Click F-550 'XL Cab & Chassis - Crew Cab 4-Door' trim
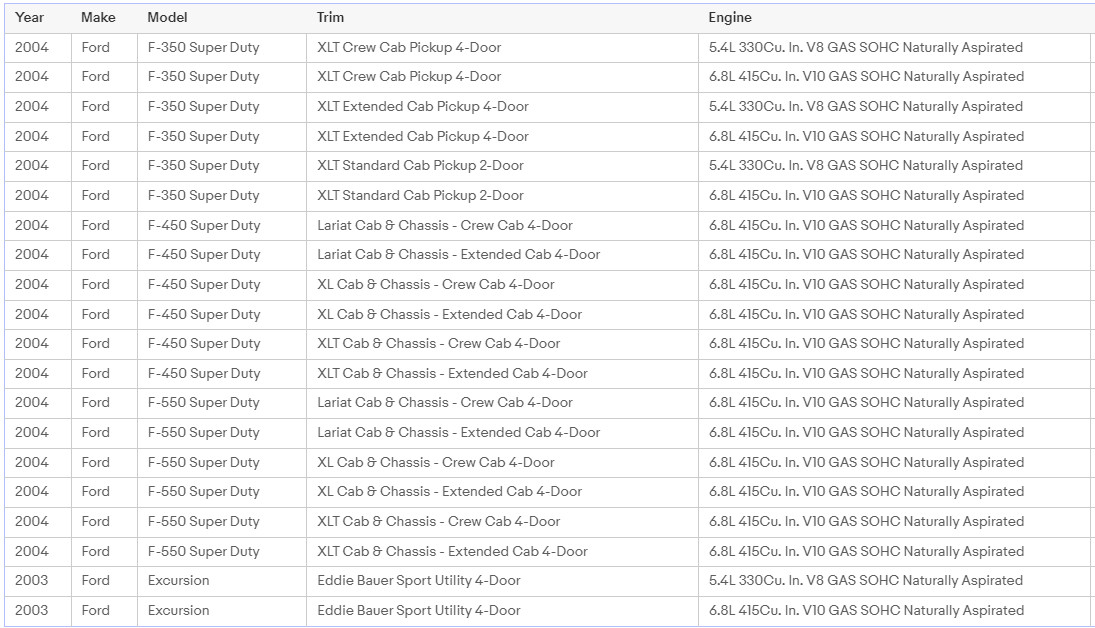This screenshot has height=628, width=1095. pyautogui.click(x=436, y=462)
